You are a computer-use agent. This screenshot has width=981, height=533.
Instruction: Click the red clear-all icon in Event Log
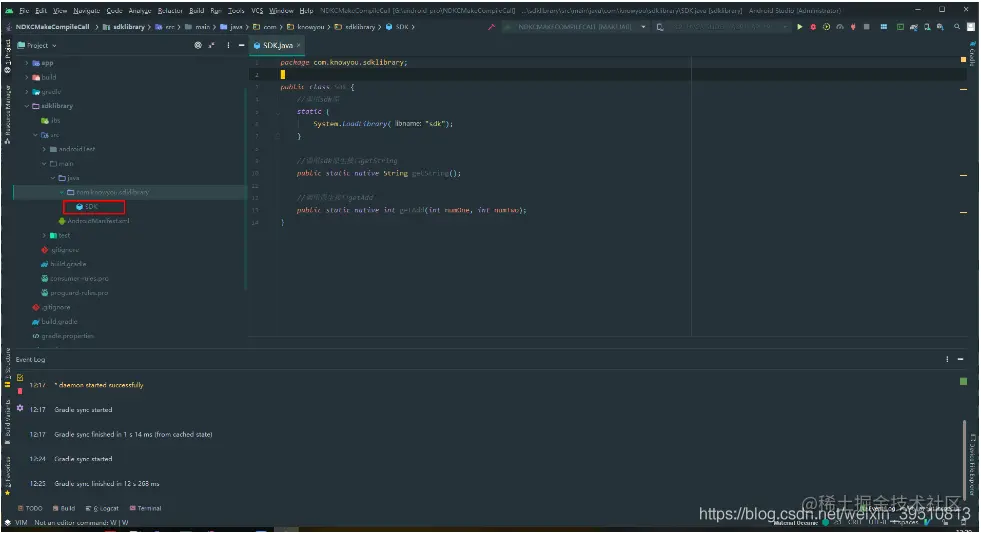pyautogui.click(x=20, y=391)
